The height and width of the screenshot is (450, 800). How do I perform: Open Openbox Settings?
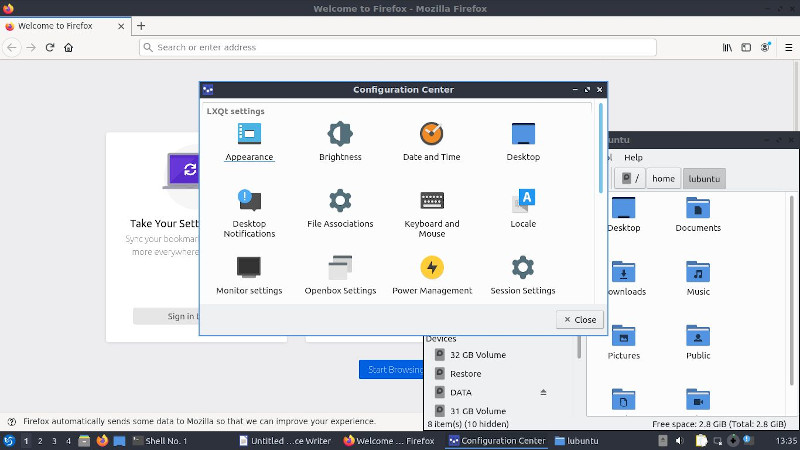pos(340,276)
